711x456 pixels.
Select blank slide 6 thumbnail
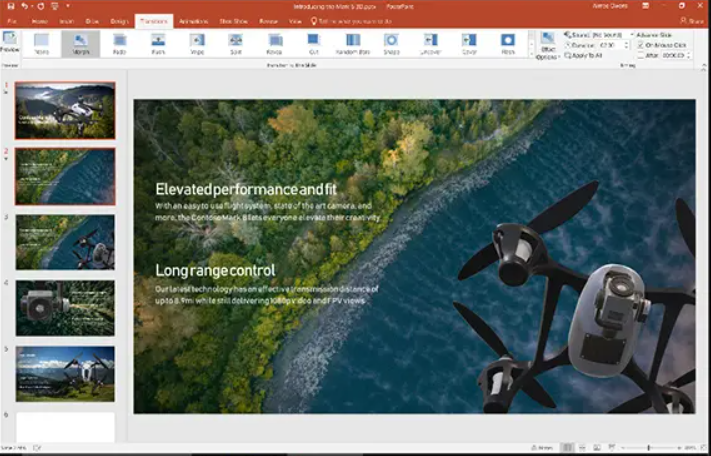65,427
